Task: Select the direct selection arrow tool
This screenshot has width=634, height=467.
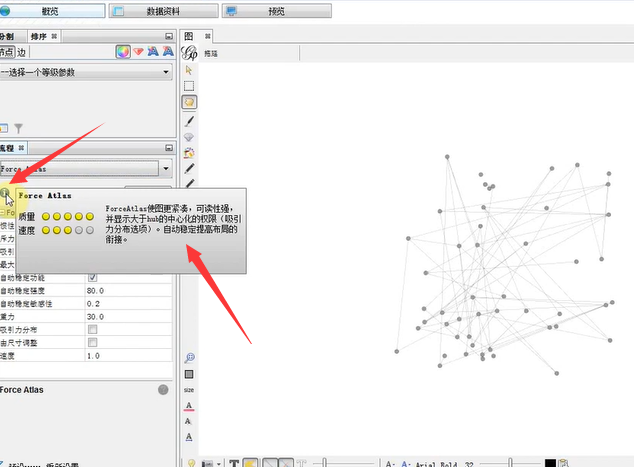Action: [x=189, y=70]
